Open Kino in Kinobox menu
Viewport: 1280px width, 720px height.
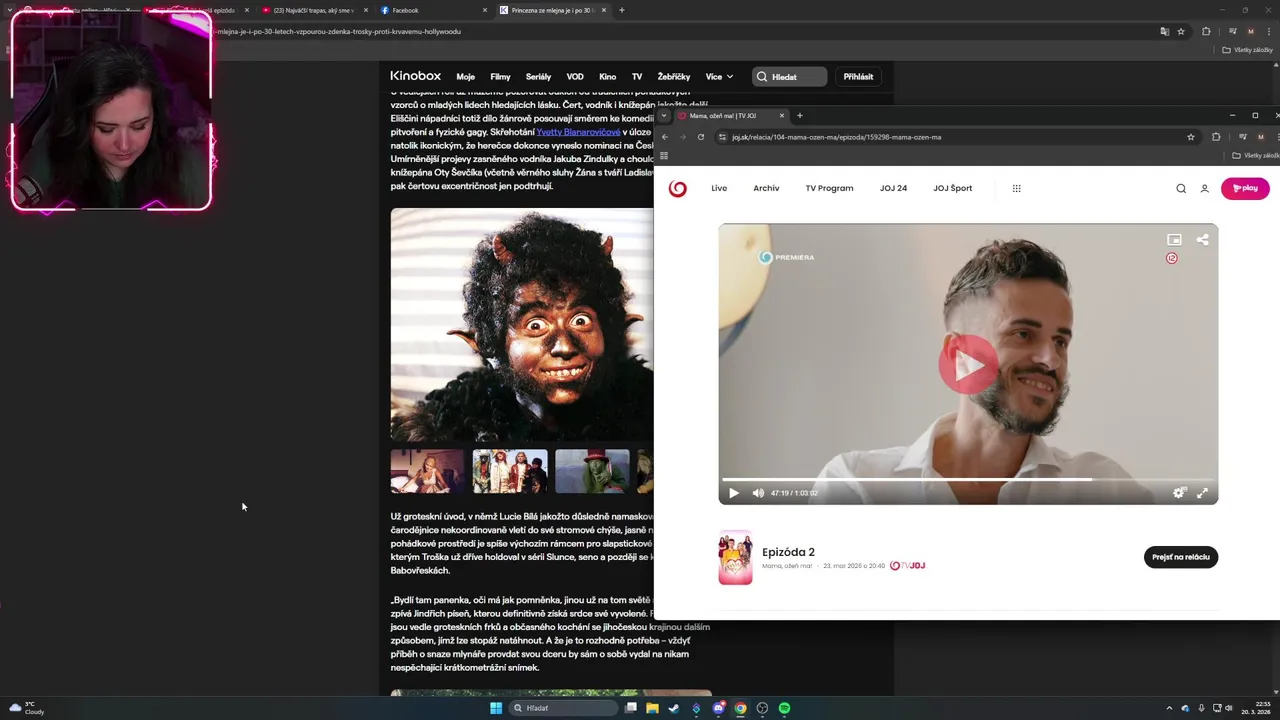pyautogui.click(x=607, y=77)
